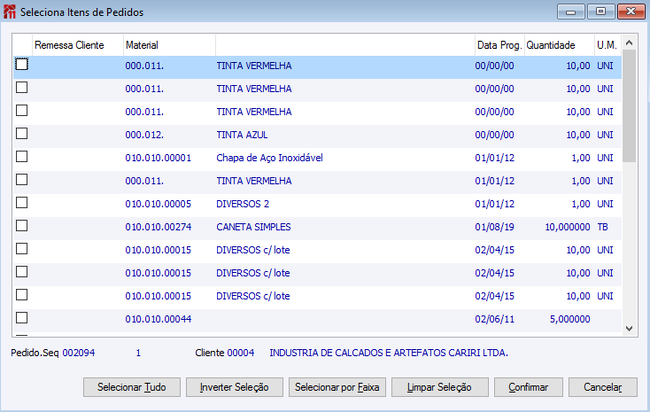Select the 'TINTA AZUL' description cell
The image size is (650, 412).
(x=242, y=135)
